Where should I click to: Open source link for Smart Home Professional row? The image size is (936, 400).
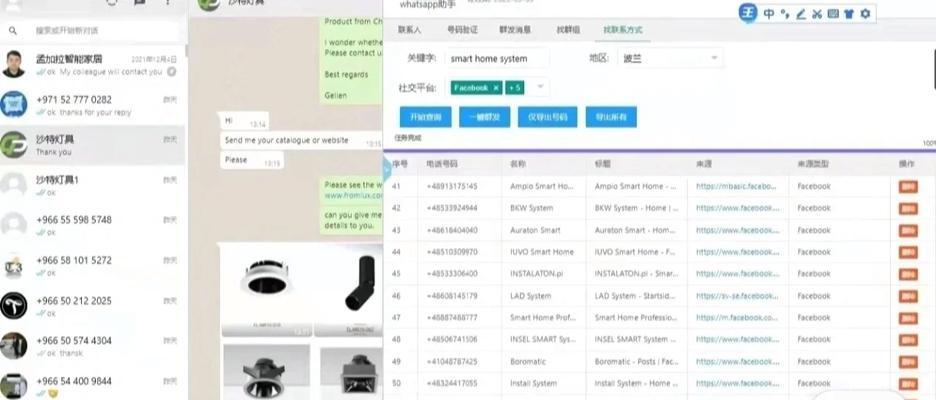point(737,318)
